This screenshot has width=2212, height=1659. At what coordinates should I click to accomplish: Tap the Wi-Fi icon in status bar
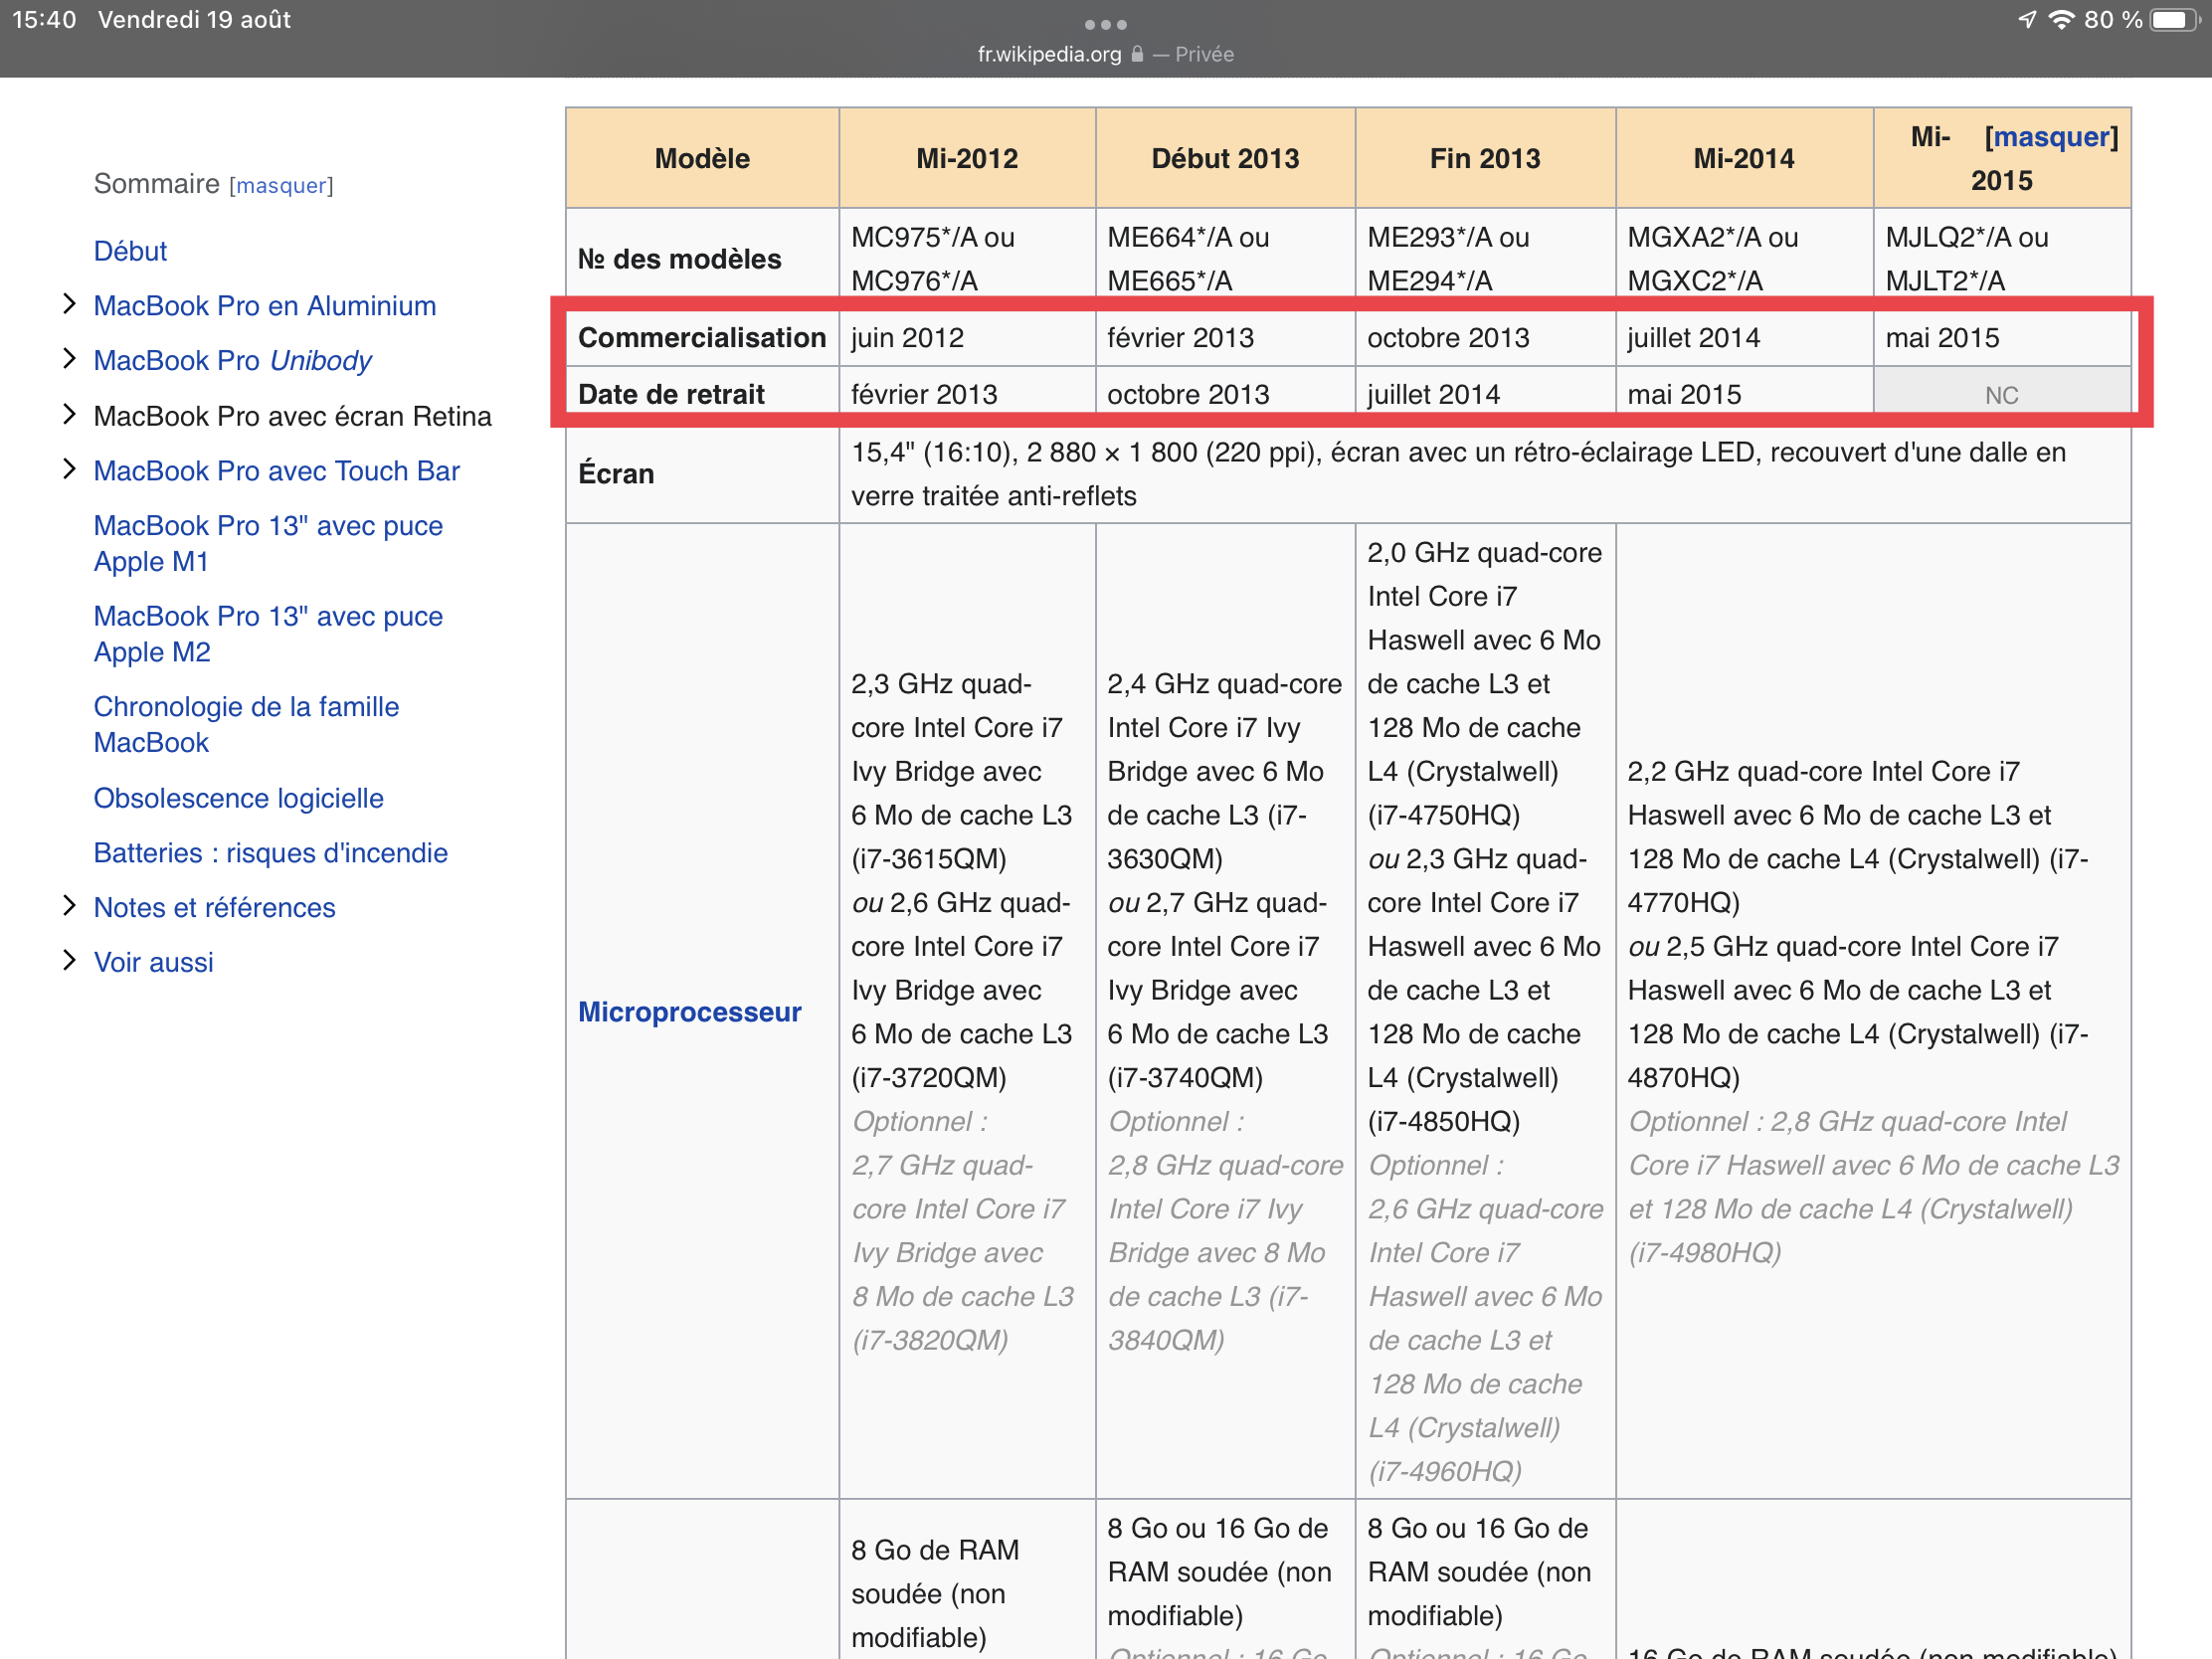coord(2061,20)
